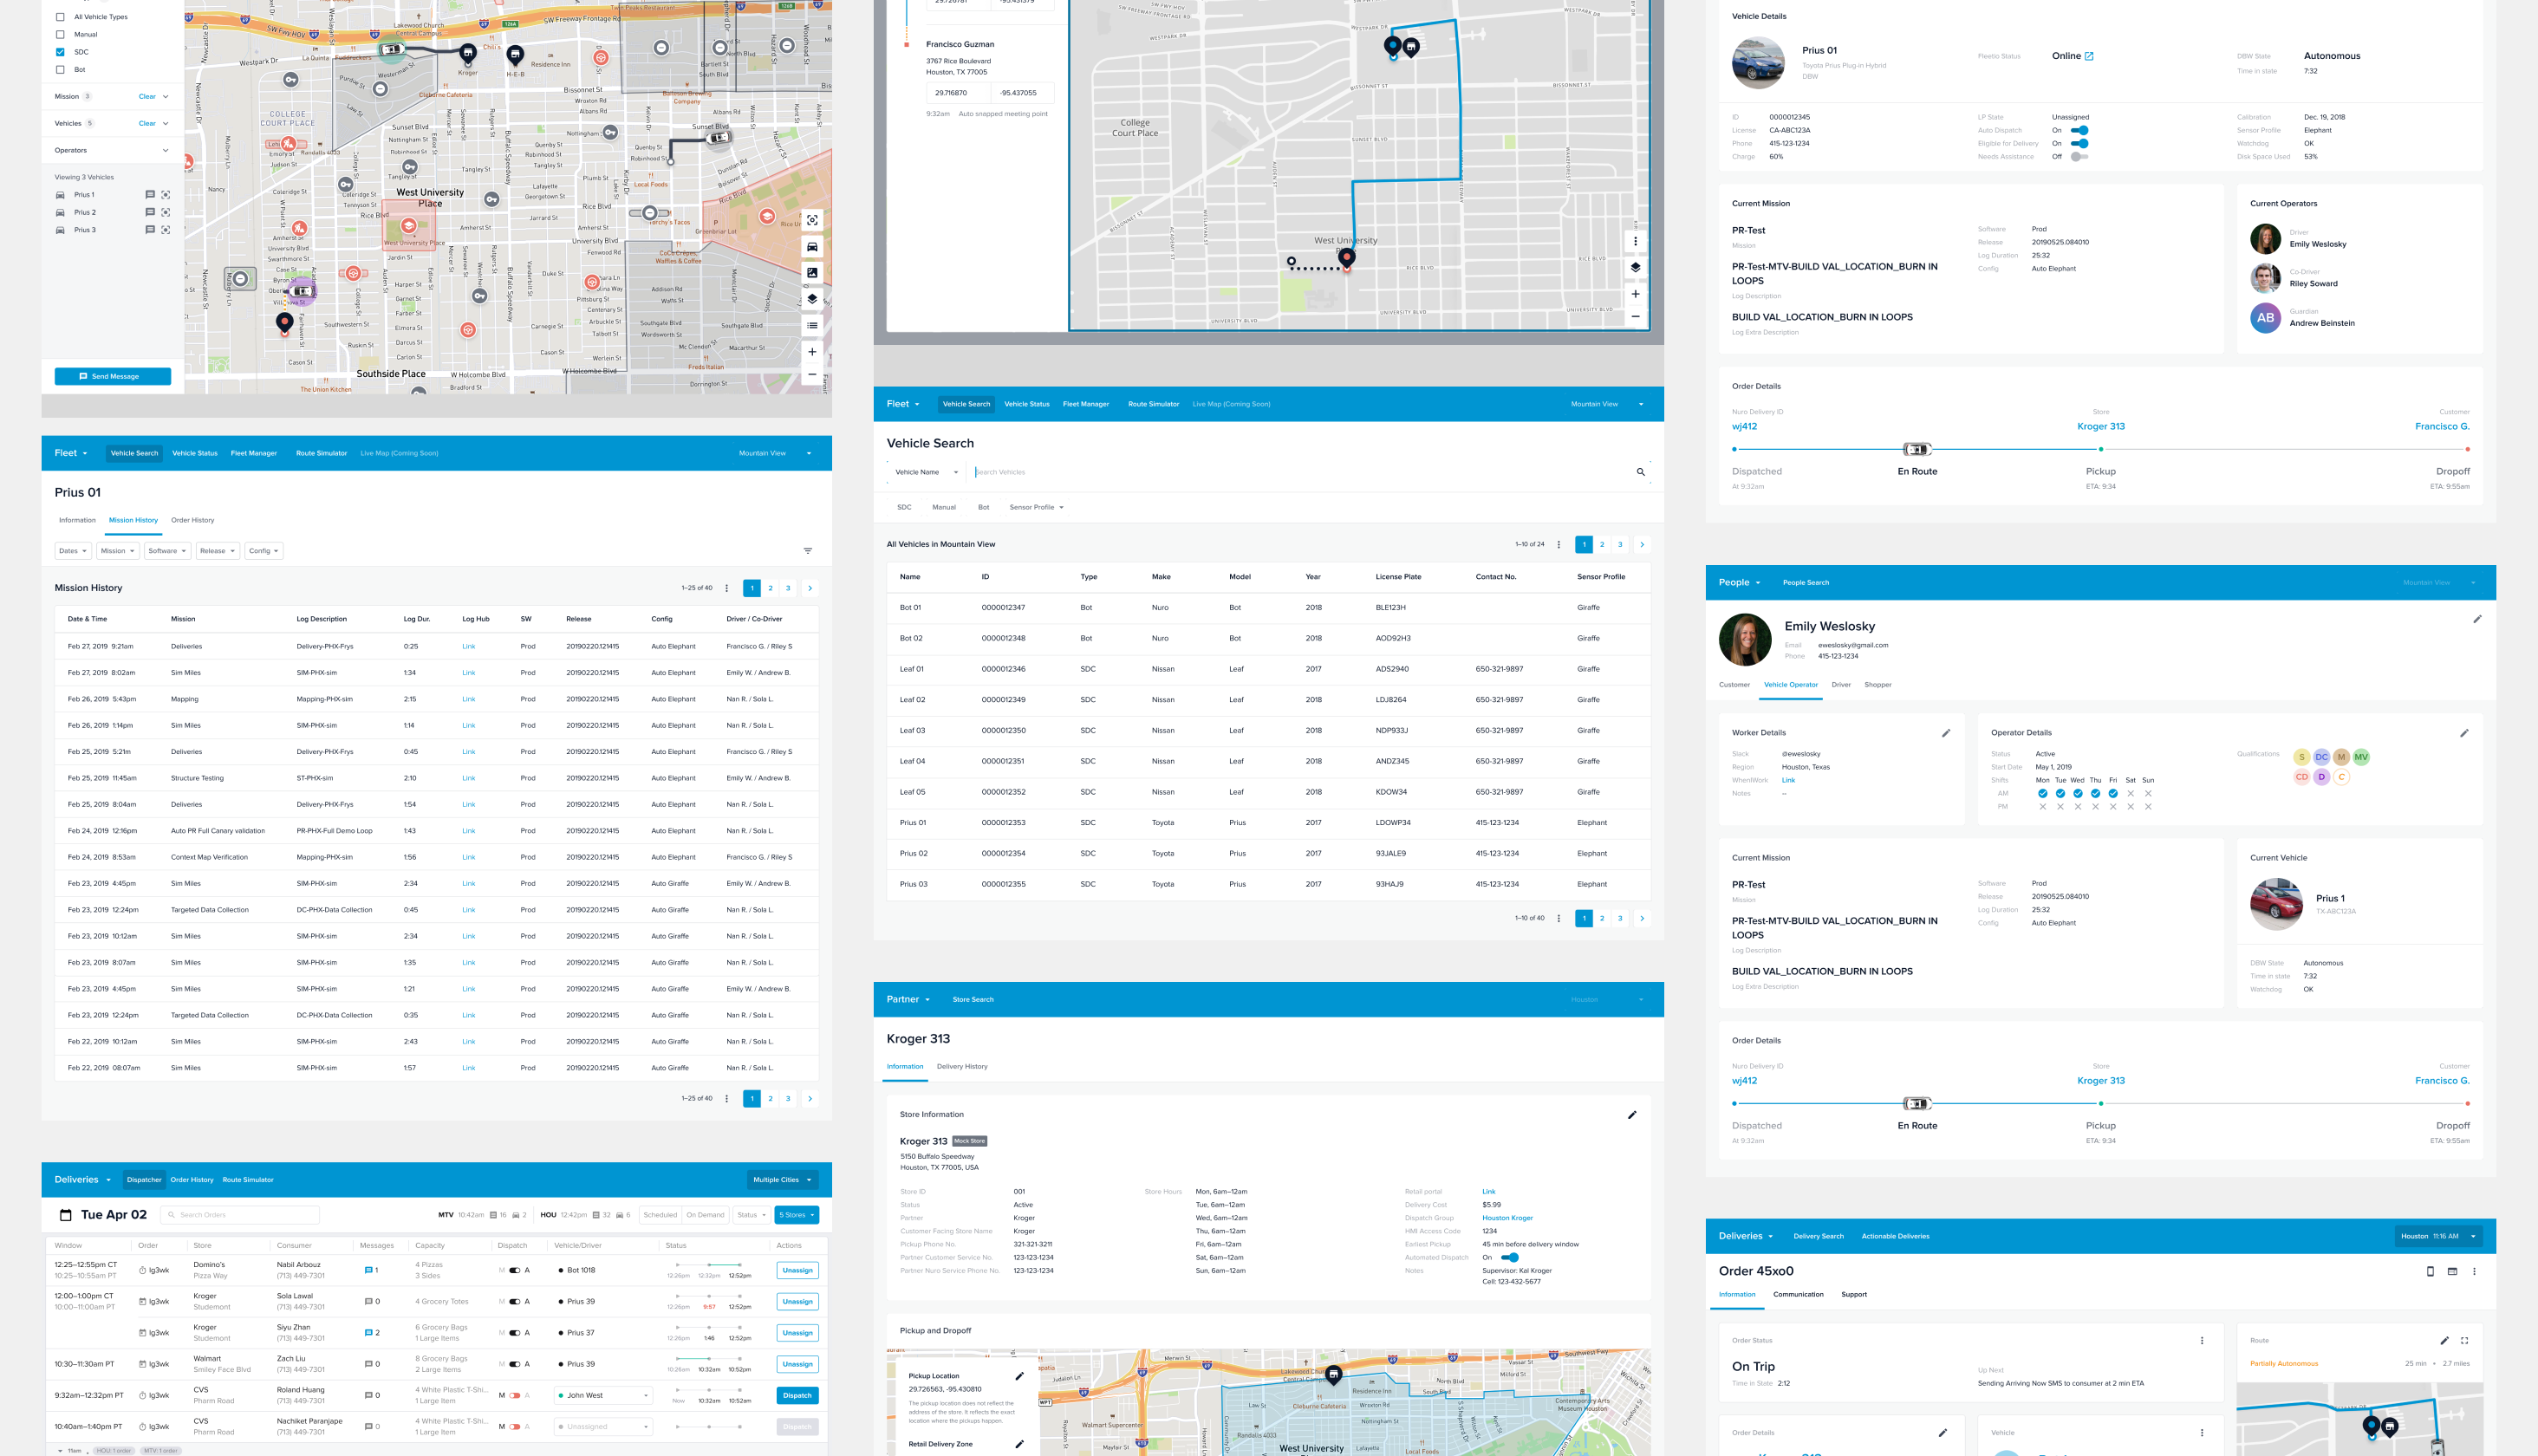
Task: Toggle Auto Dispatch switch in Vehicle Details
Action: tap(2080, 130)
